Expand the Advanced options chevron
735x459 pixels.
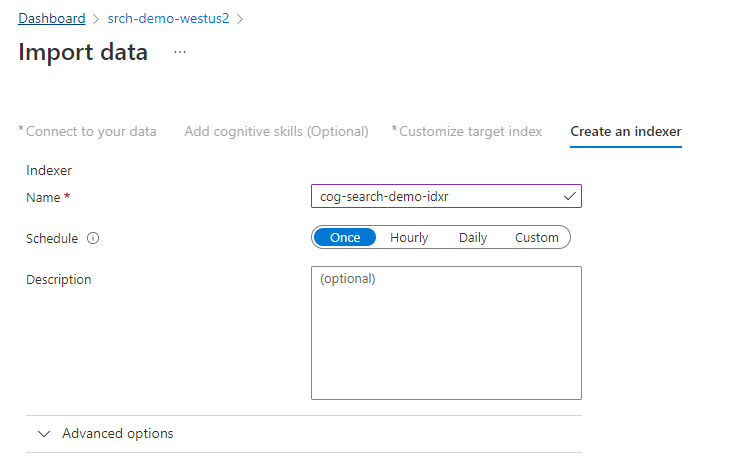(43, 434)
